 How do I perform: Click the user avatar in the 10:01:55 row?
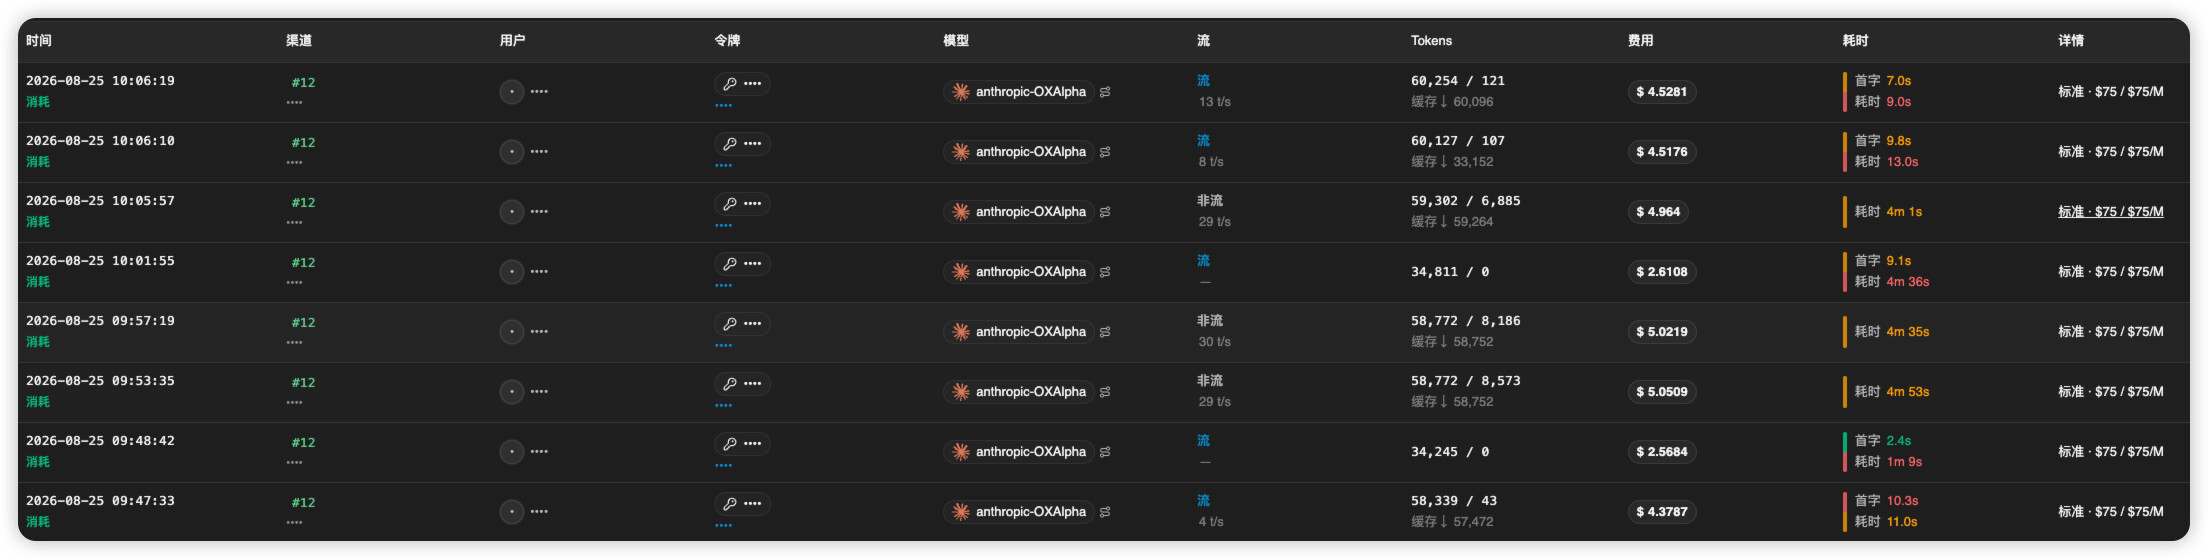coord(512,272)
